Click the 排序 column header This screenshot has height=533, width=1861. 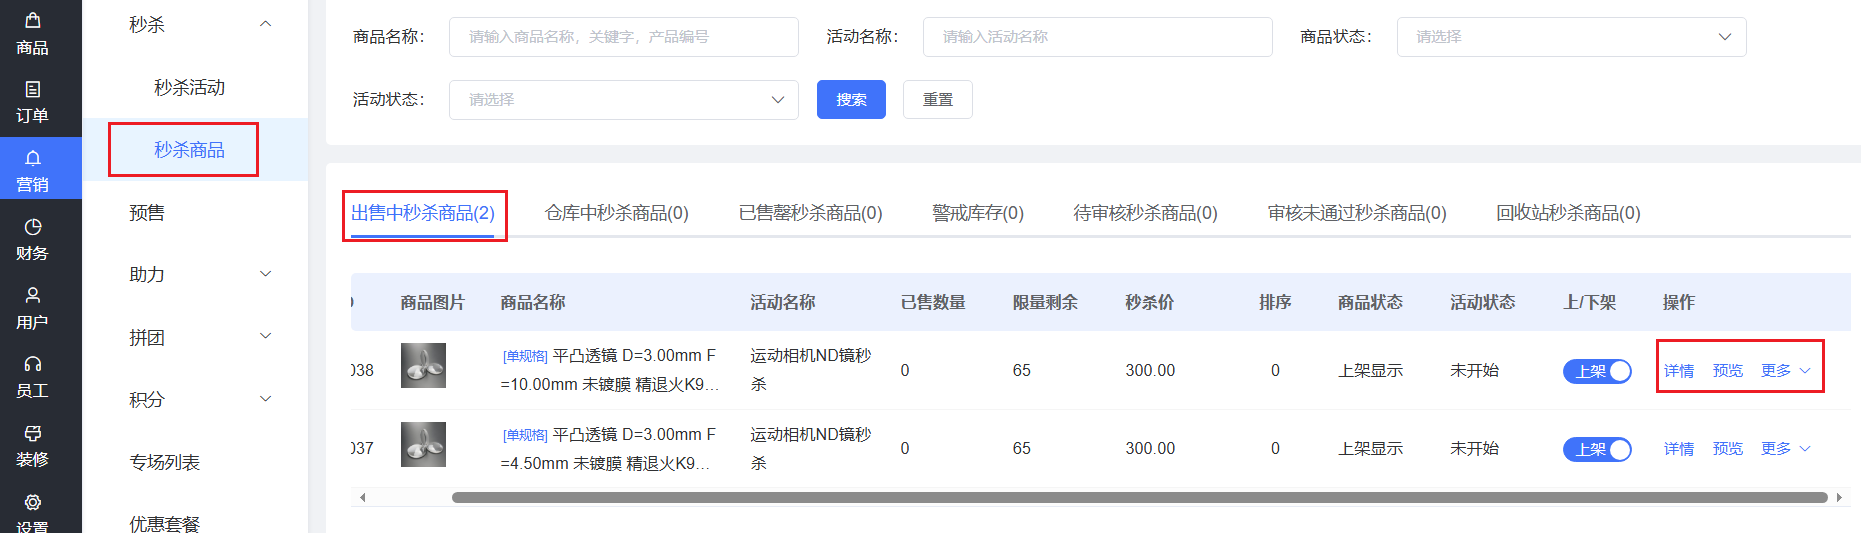click(1275, 302)
